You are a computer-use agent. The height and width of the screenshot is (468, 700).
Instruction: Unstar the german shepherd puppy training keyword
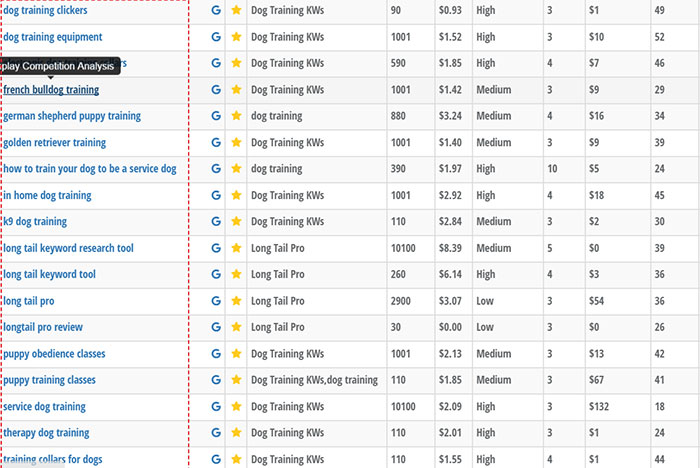click(237, 116)
